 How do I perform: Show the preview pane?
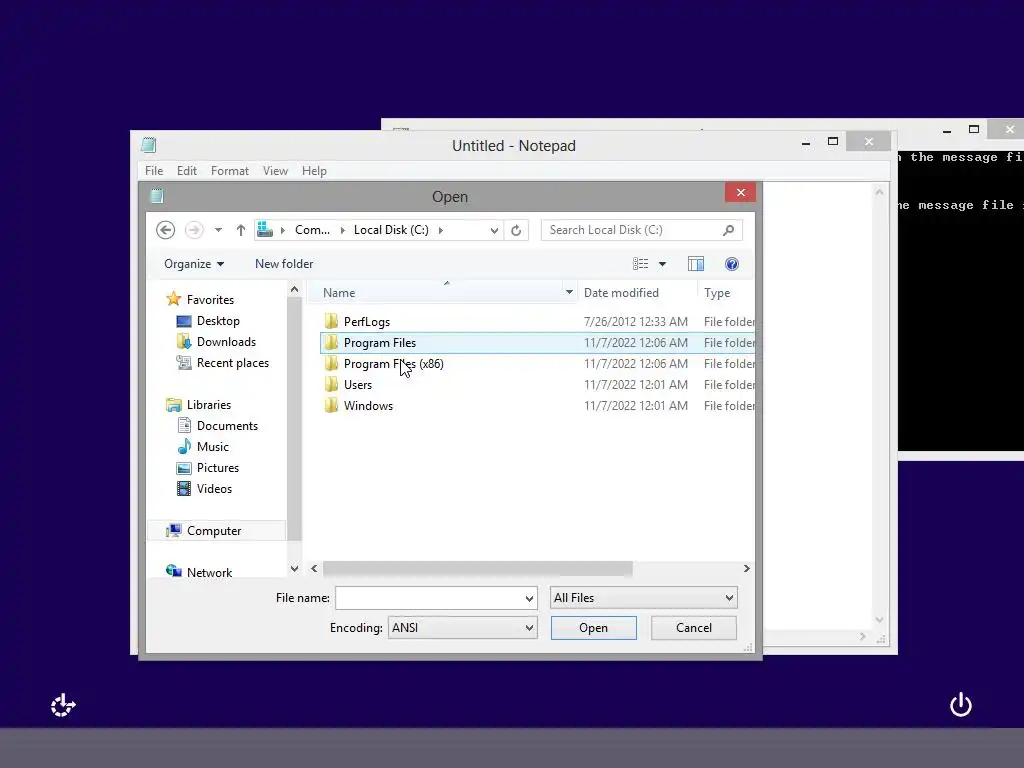(x=696, y=264)
